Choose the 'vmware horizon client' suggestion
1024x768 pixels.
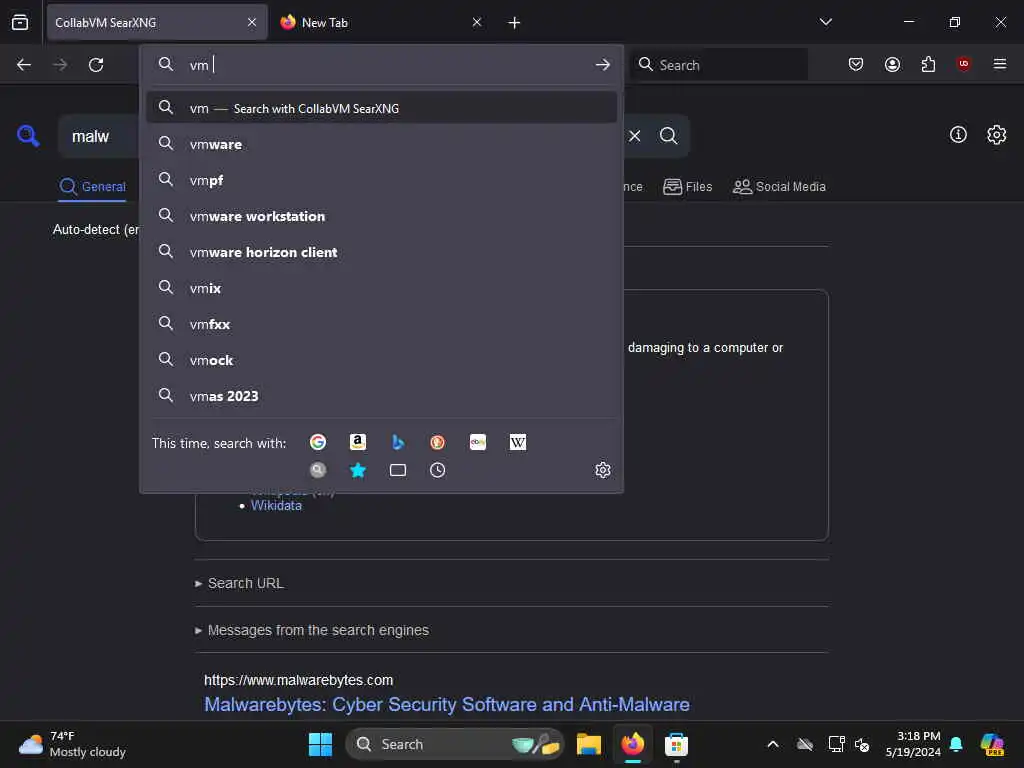(381, 251)
